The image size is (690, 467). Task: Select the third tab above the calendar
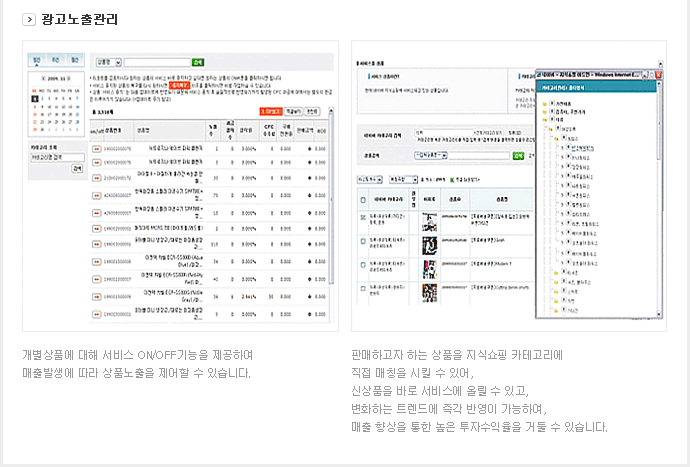point(73,61)
